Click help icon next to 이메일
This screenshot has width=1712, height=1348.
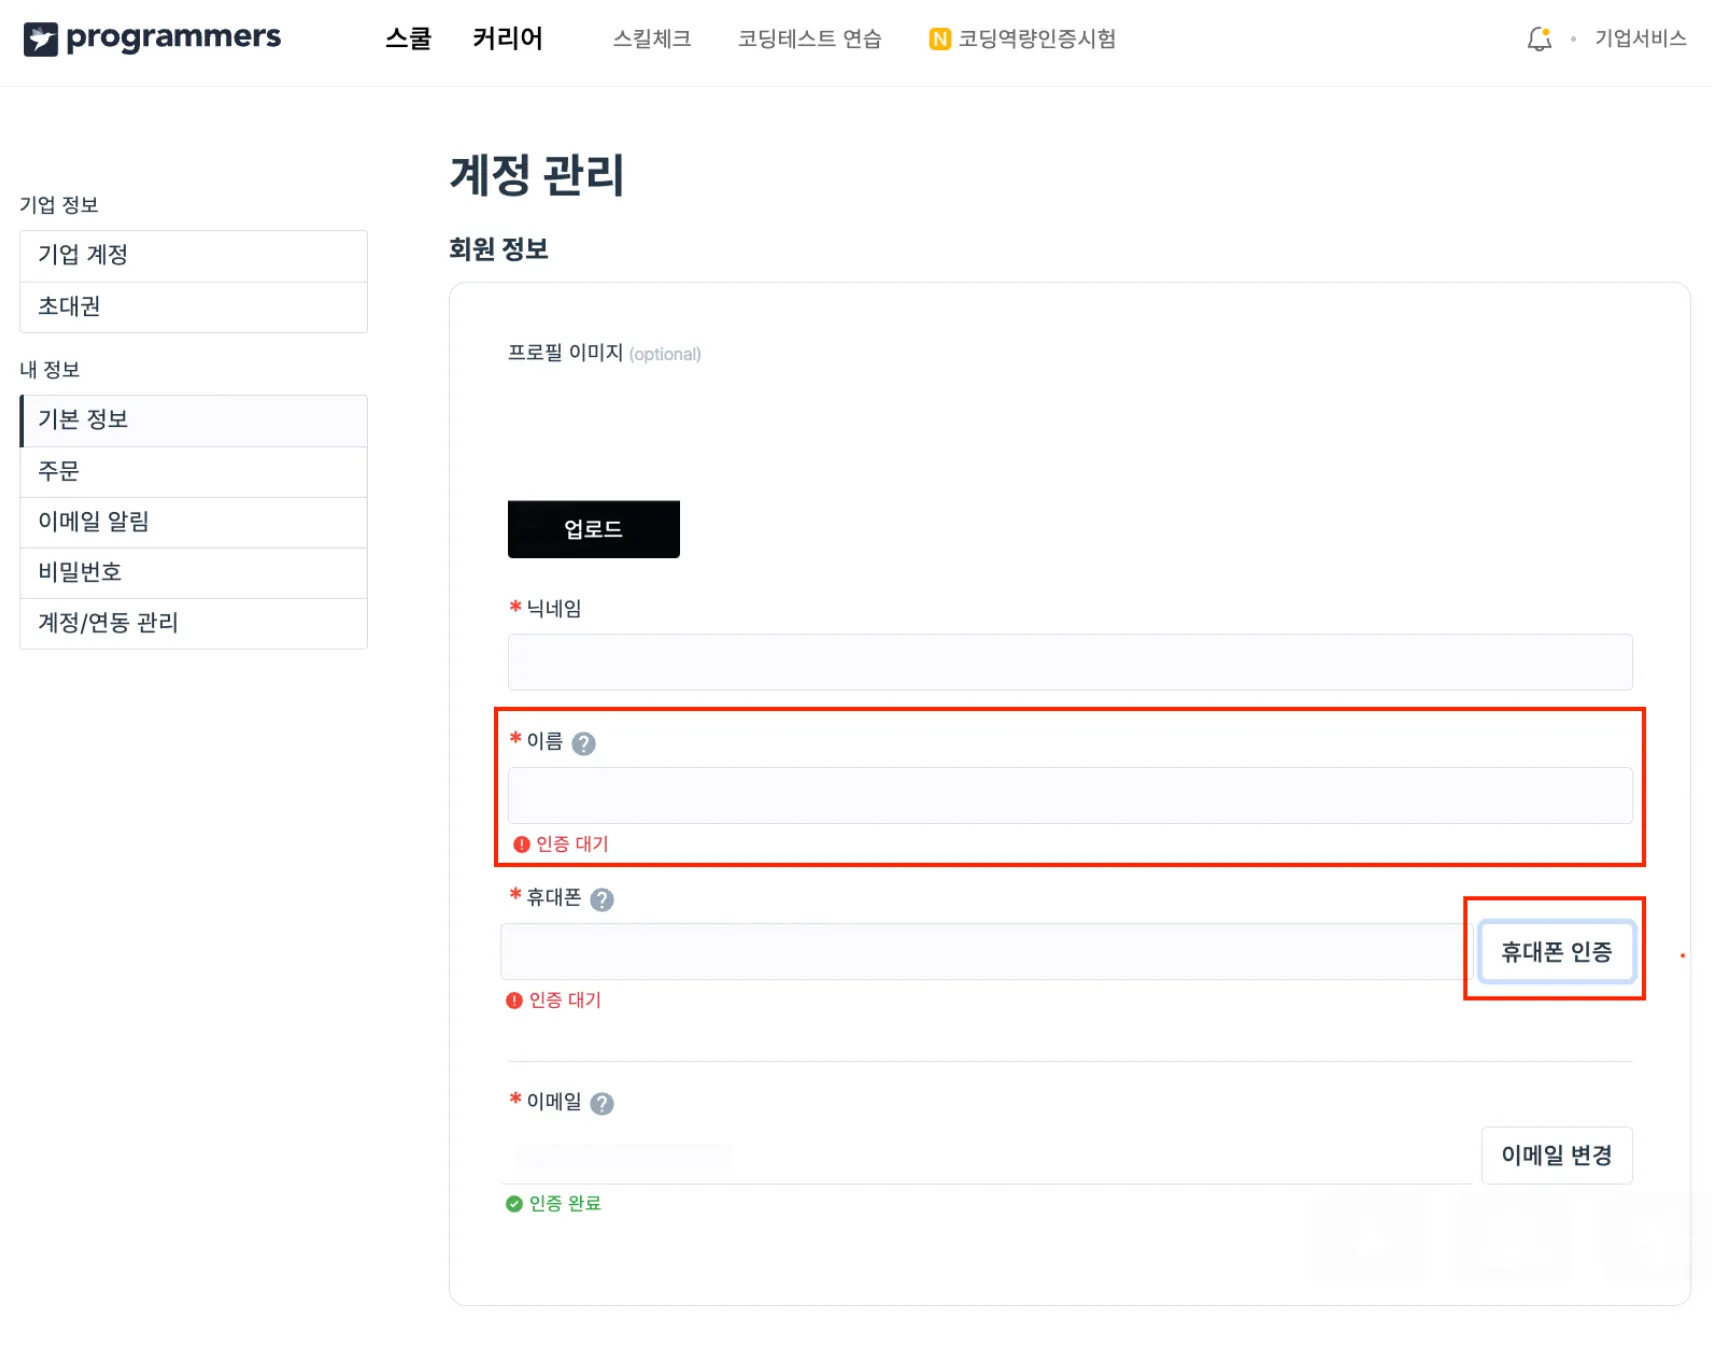pyautogui.click(x=602, y=1103)
